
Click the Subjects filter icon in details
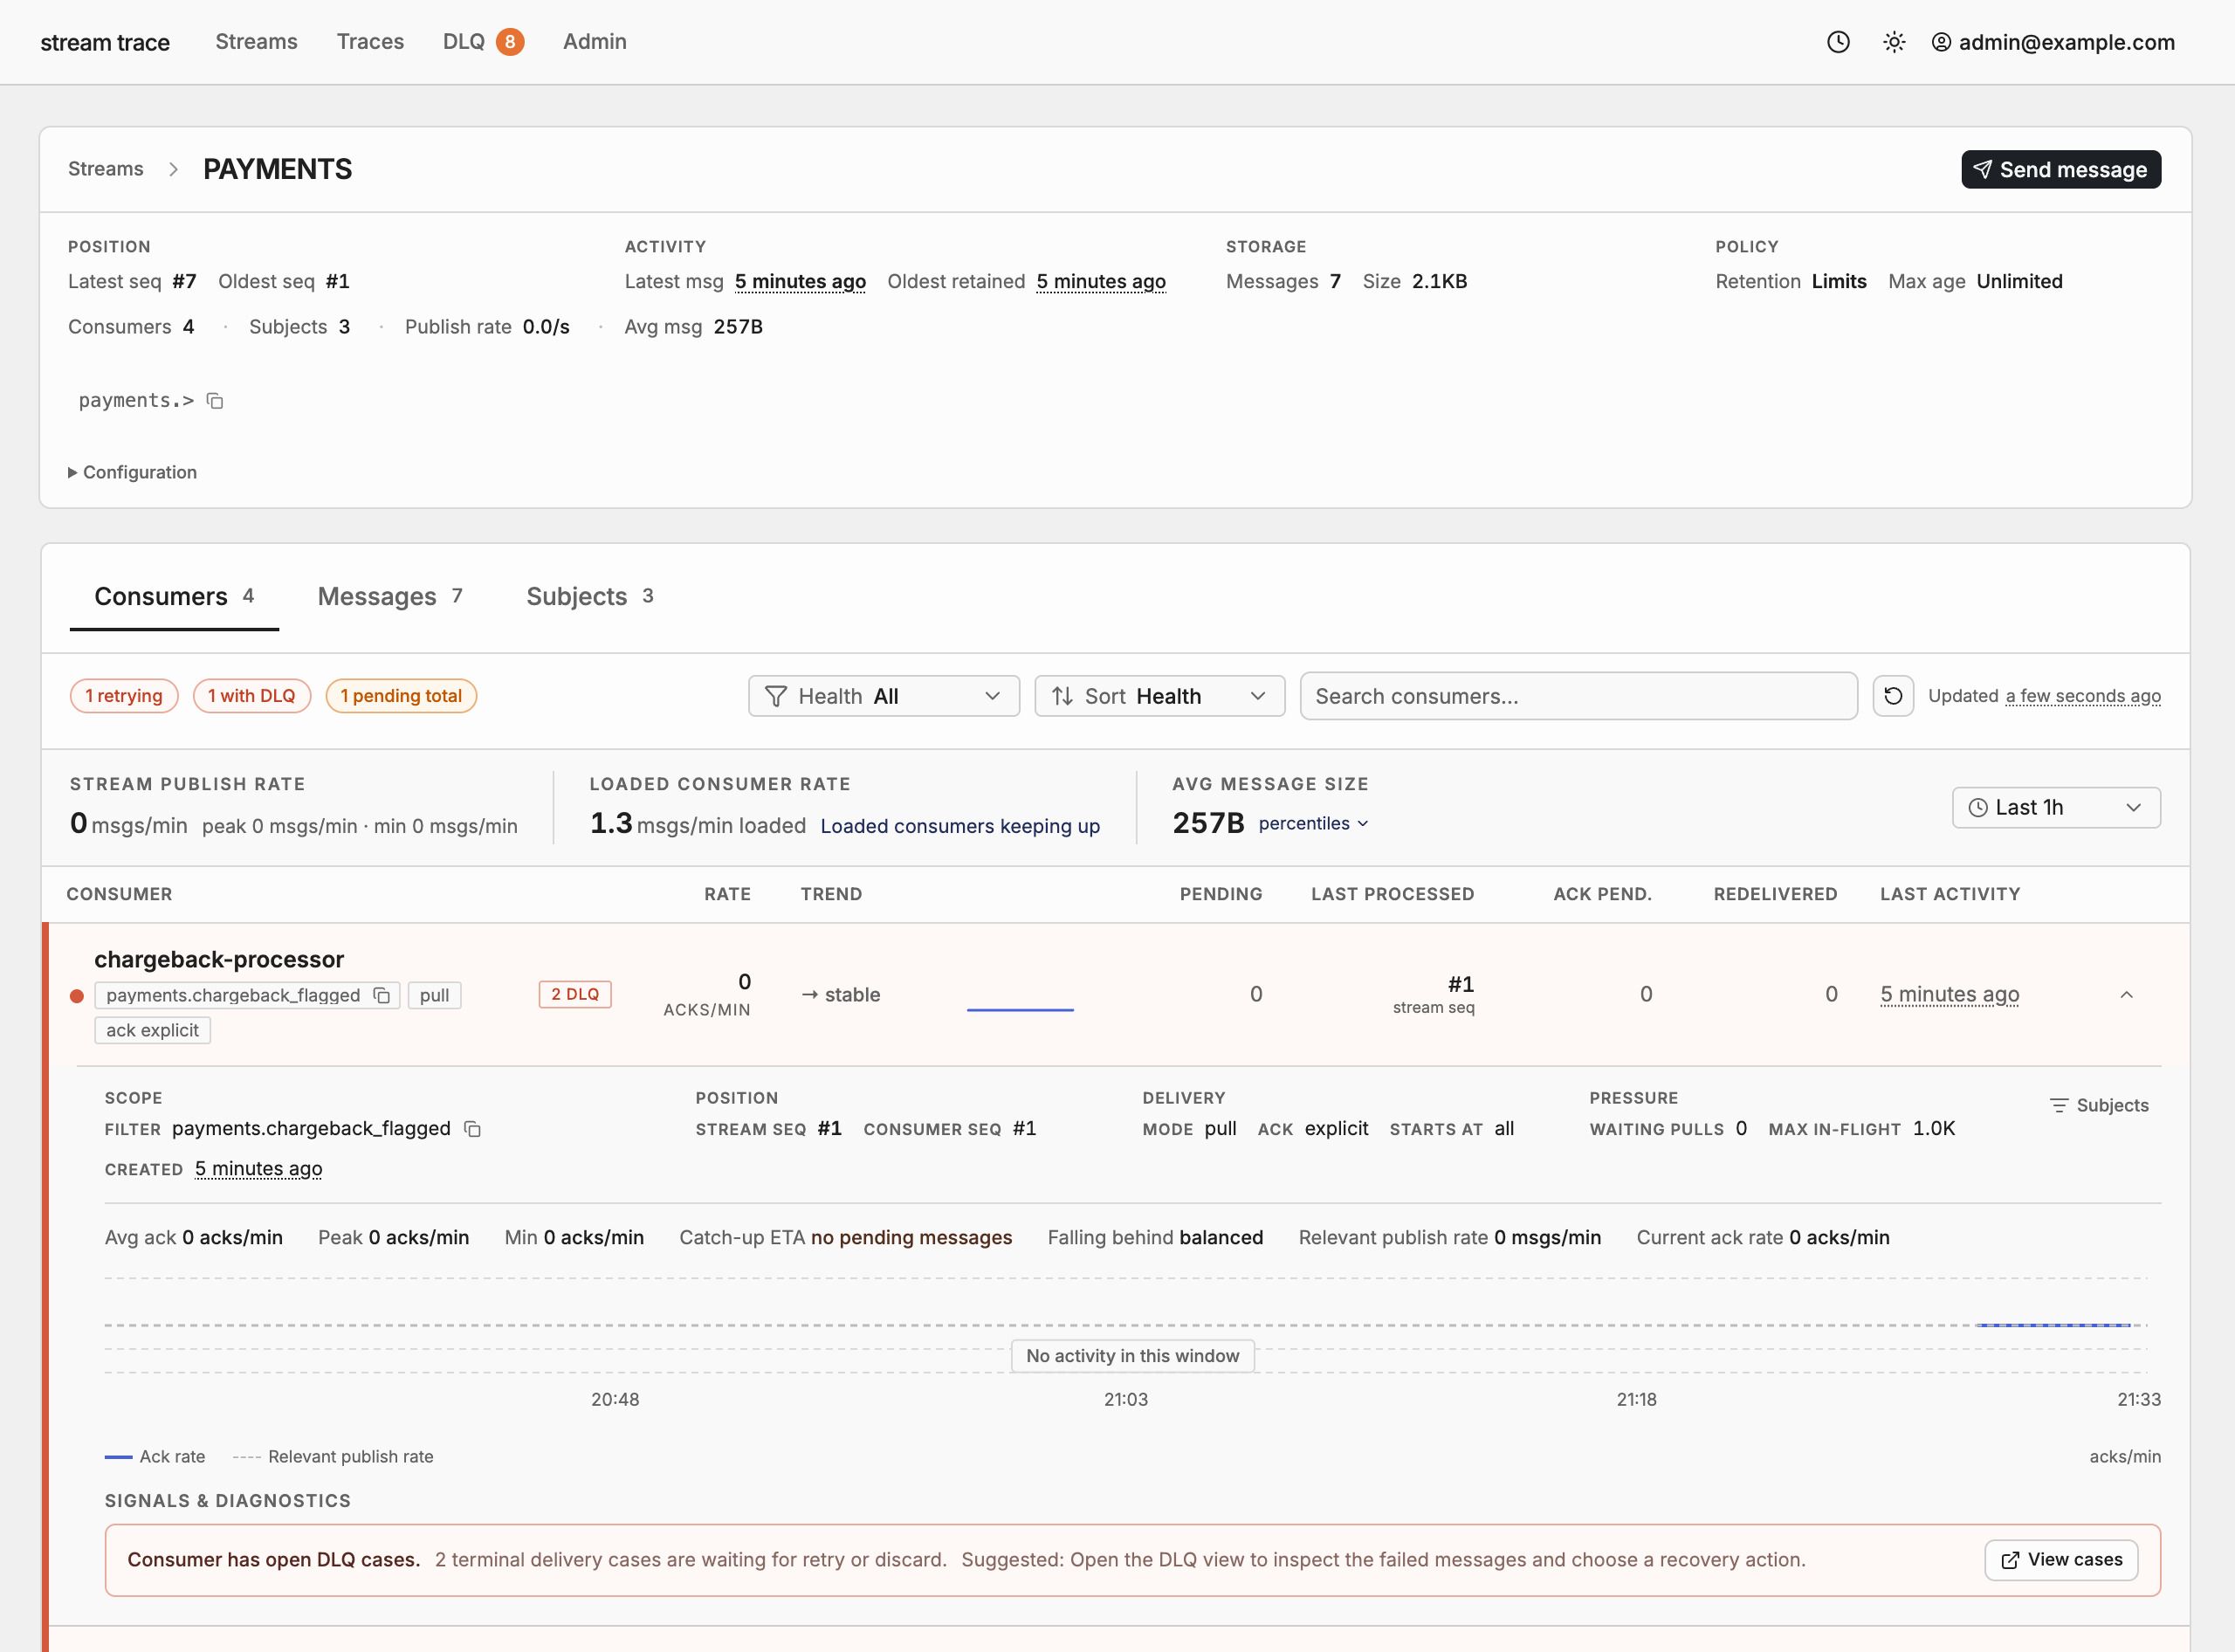point(2099,1105)
